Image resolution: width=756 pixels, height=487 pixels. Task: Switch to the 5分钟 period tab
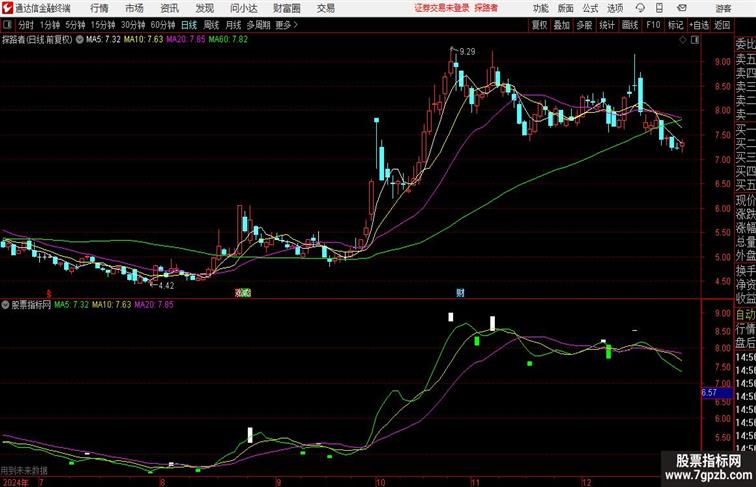coord(75,25)
